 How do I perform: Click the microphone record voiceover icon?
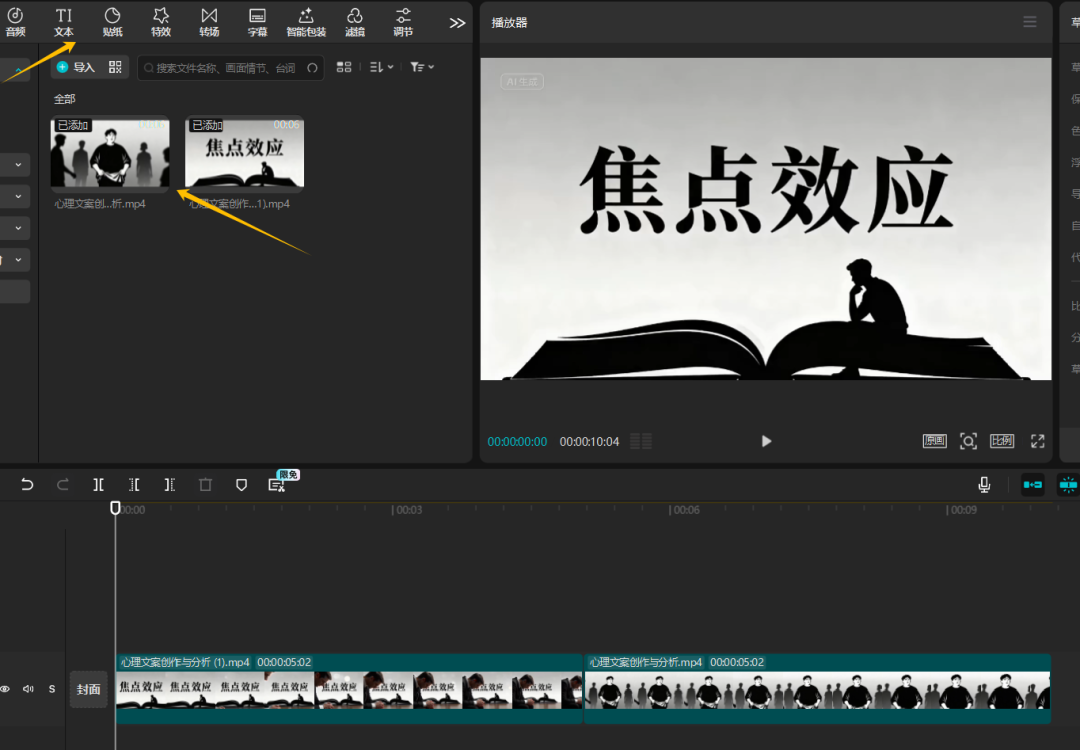984,485
